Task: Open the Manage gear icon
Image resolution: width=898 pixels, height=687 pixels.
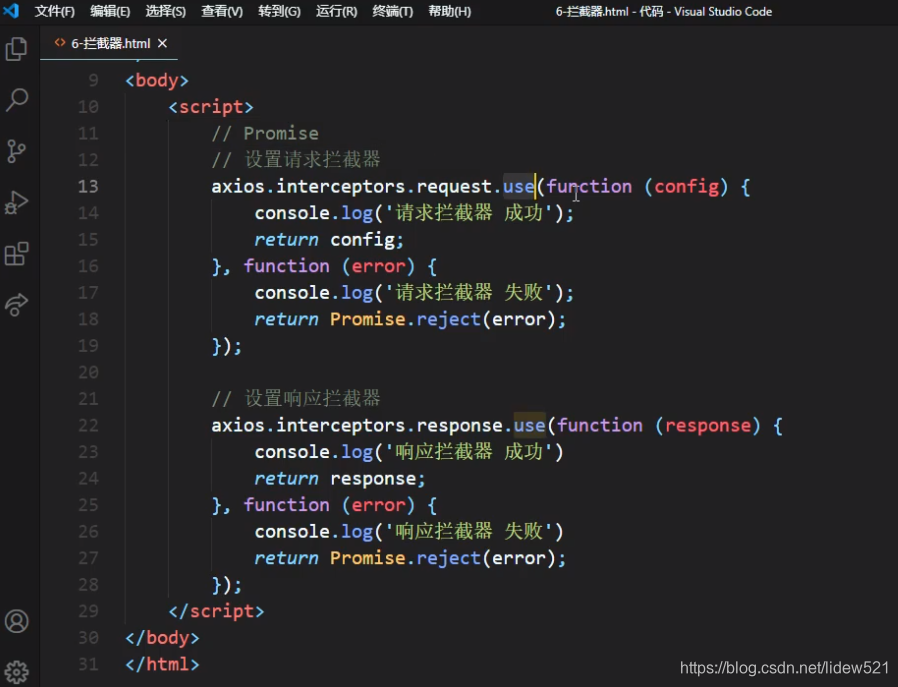Action: 16,672
